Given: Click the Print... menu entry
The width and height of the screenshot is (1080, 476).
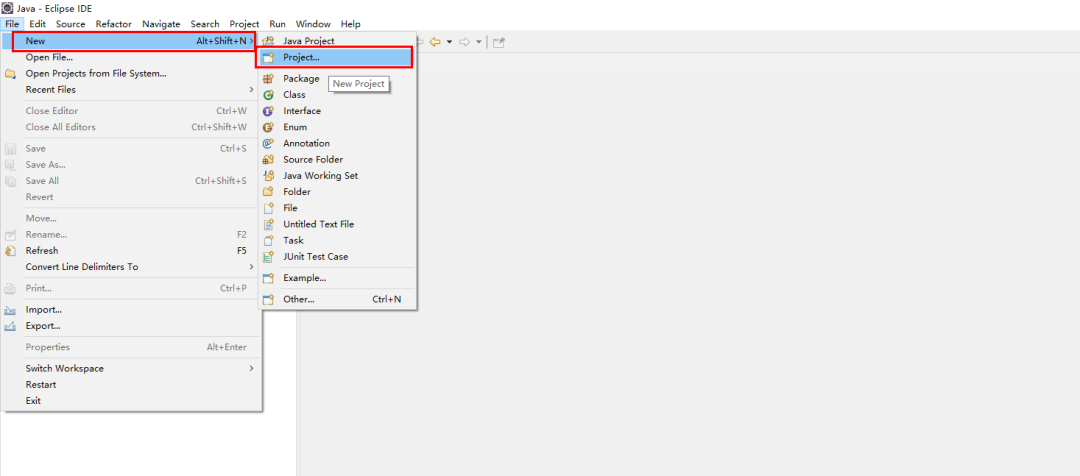Looking at the screenshot, I should point(131,288).
